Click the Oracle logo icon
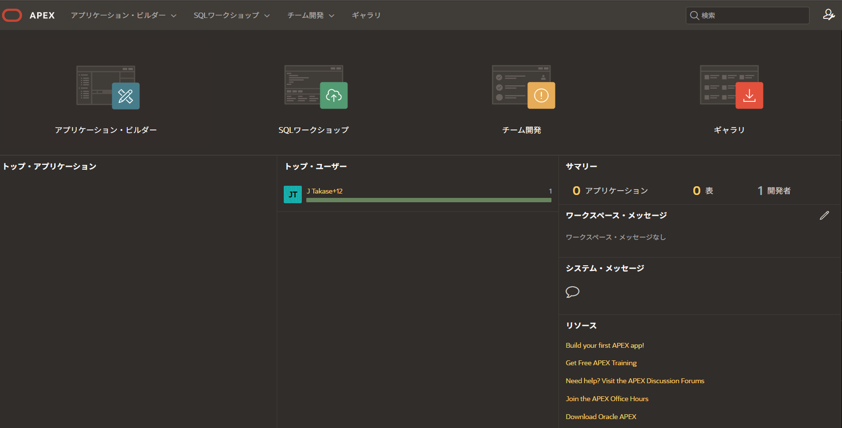 [x=12, y=15]
